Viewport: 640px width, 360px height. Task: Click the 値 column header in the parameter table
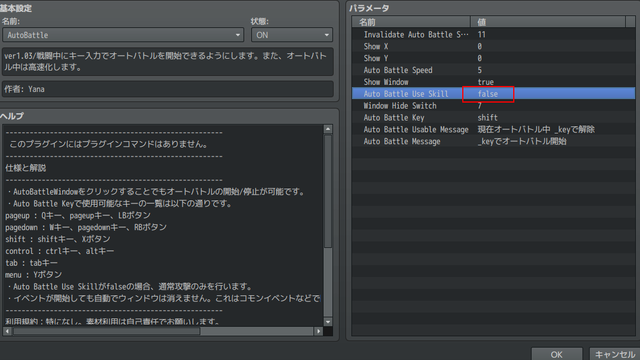pyautogui.click(x=548, y=22)
